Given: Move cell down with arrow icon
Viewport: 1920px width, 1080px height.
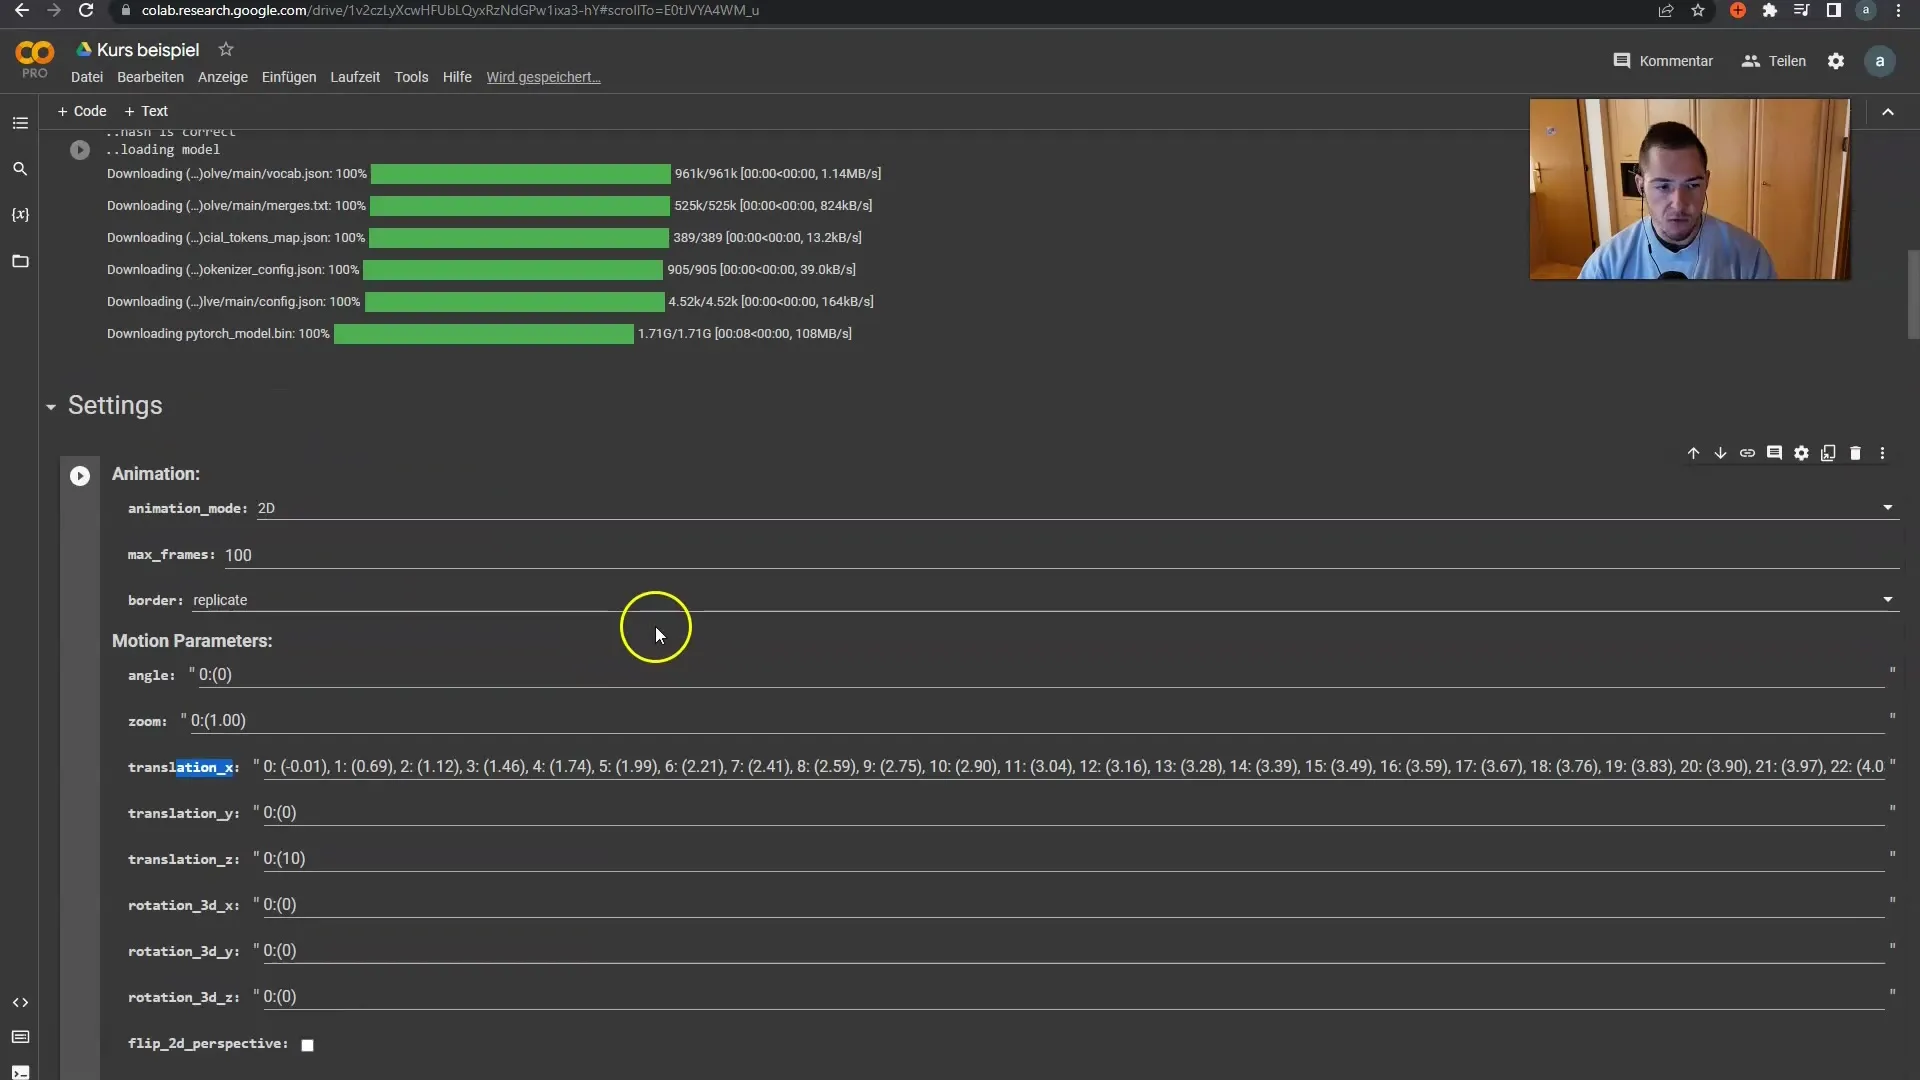Looking at the screenshot, I should 1720,453.
